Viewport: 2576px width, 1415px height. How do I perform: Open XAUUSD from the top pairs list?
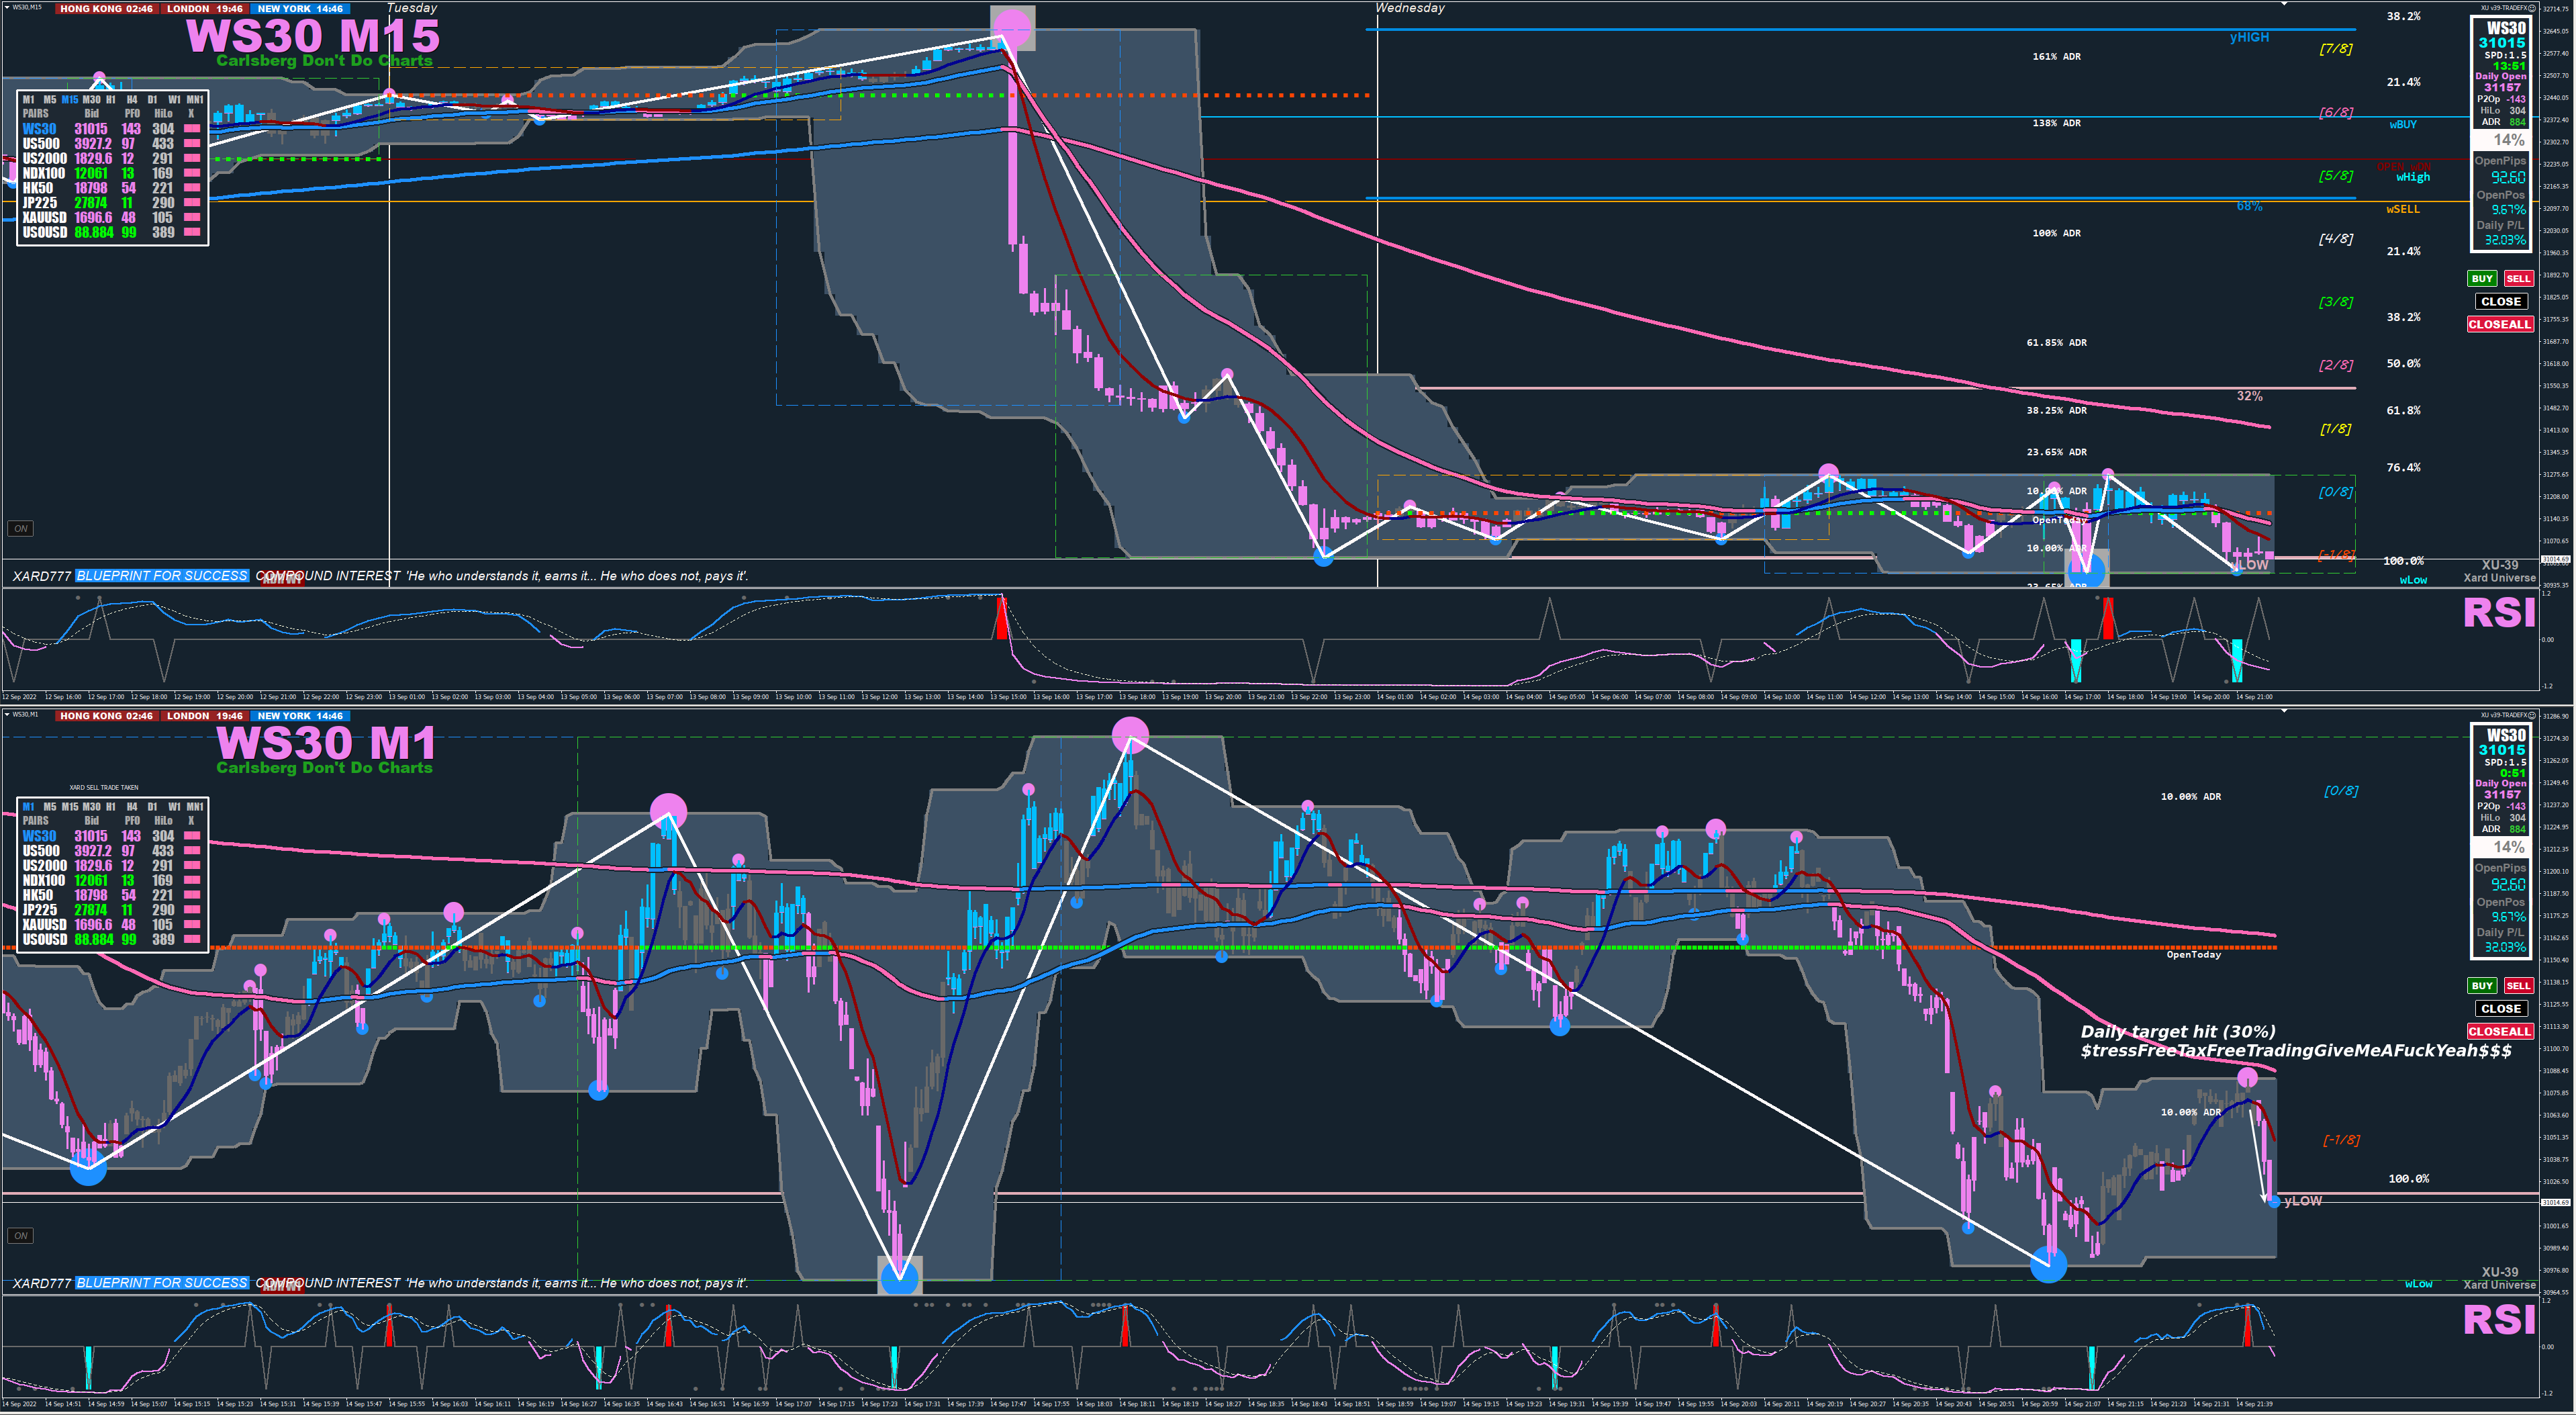[x=44, y=218]
